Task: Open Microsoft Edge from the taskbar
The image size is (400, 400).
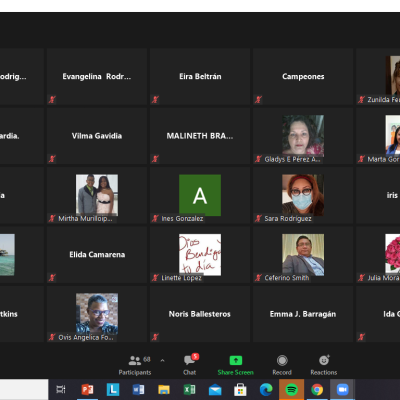Action: 266,389
